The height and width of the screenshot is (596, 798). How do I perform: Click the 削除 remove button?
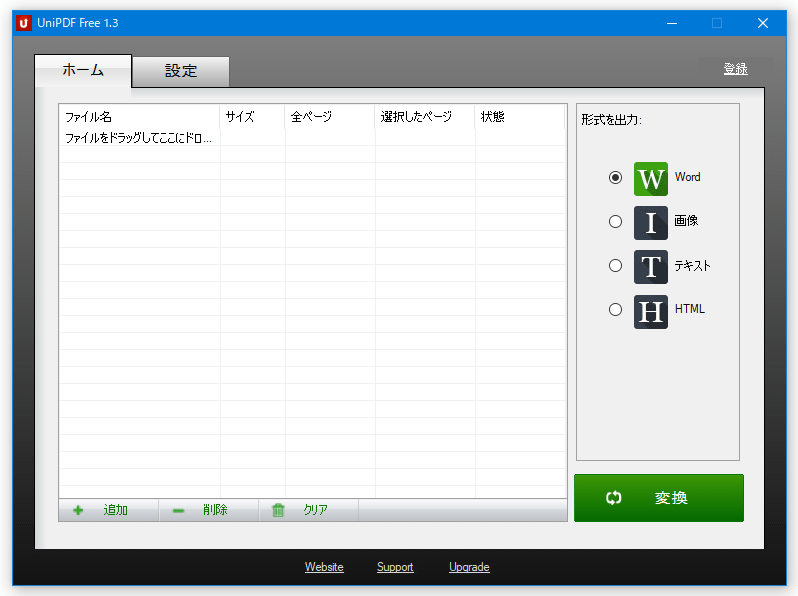click(209, 510)
